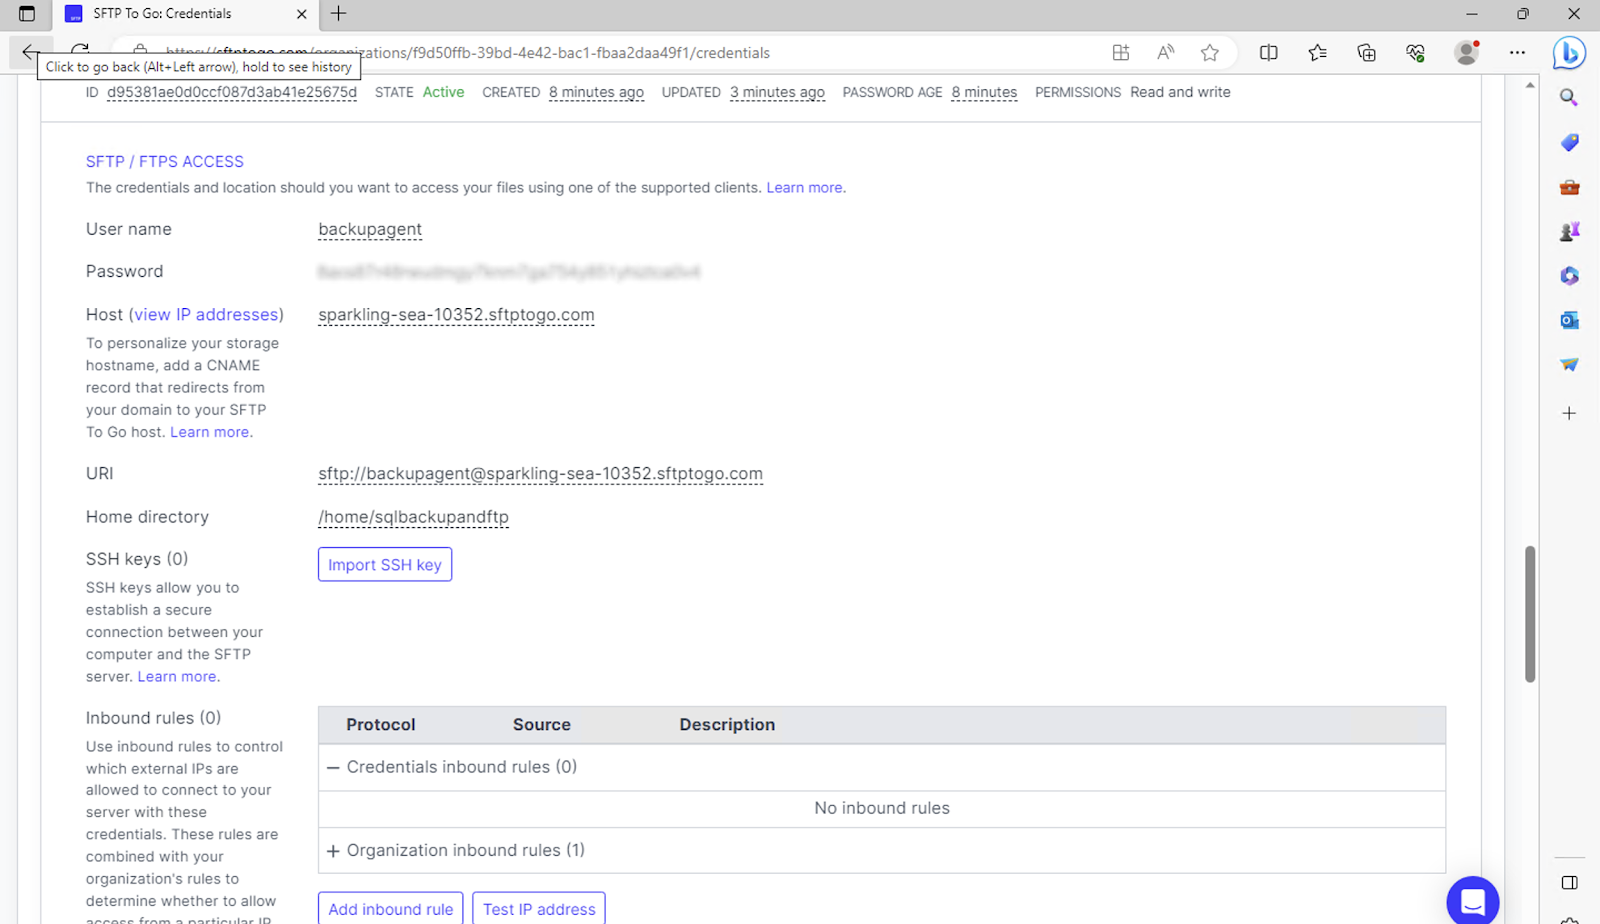
Task: Open Edge Settings and more menu
Action: pos(1517,53)
